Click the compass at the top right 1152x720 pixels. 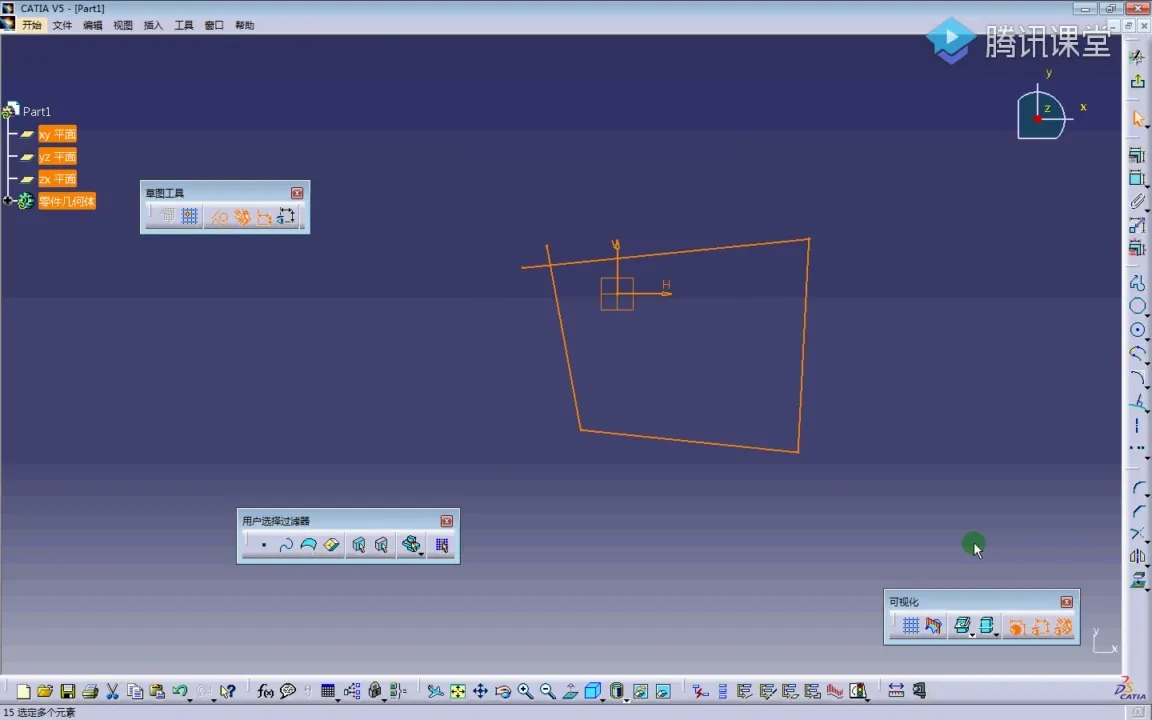tap(1041, 115)
